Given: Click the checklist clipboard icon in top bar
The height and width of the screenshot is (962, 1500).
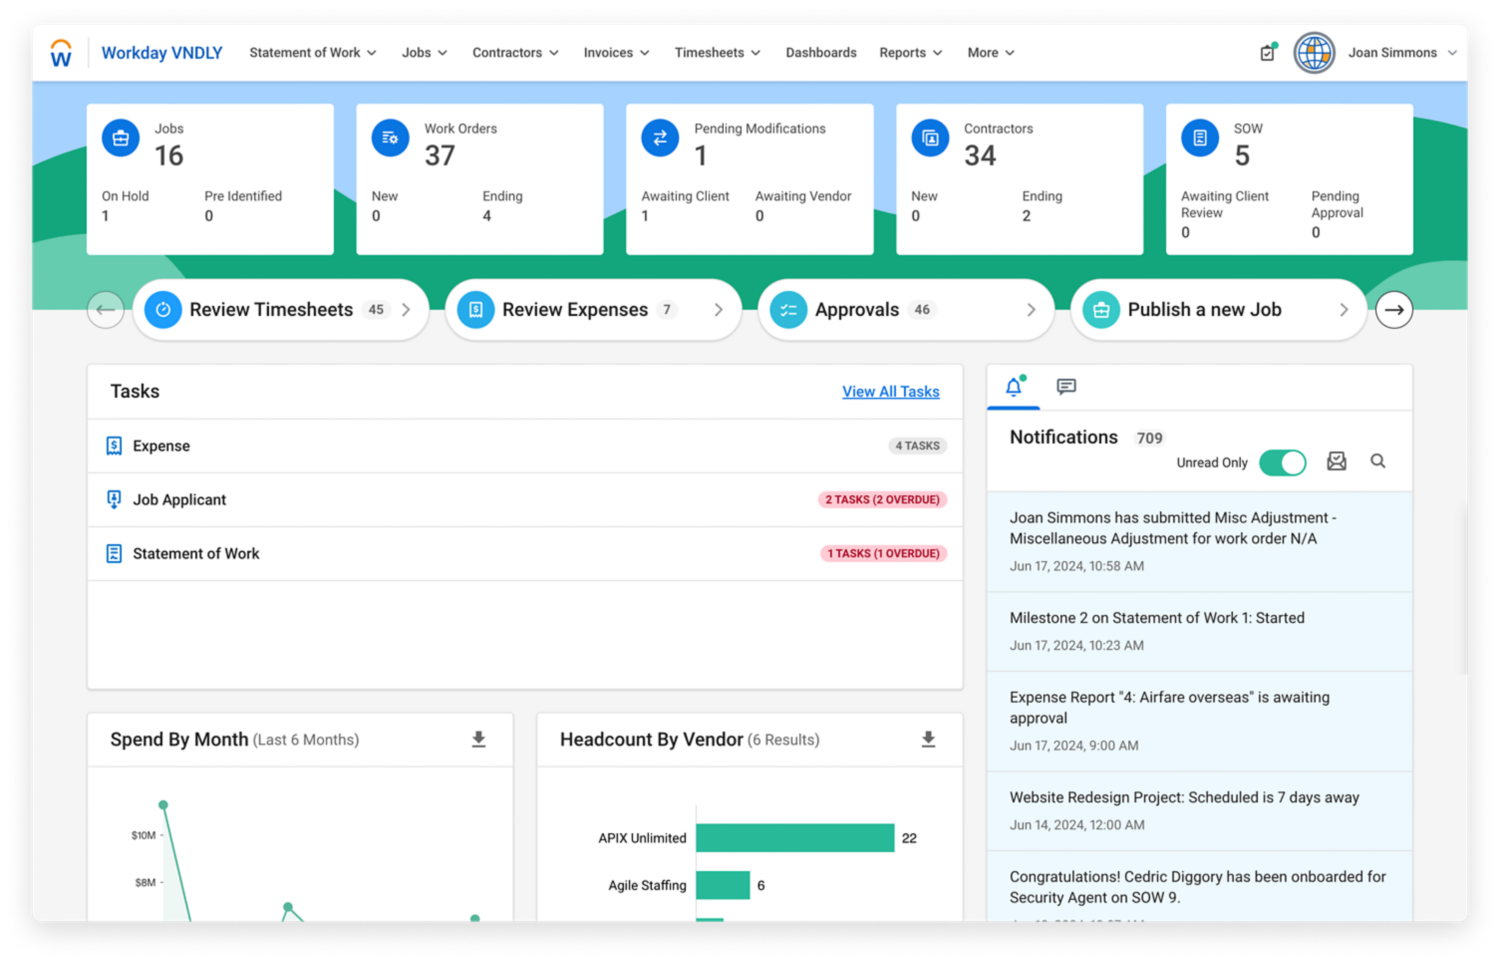Looking at the screenshot, I should [1267, 52].
